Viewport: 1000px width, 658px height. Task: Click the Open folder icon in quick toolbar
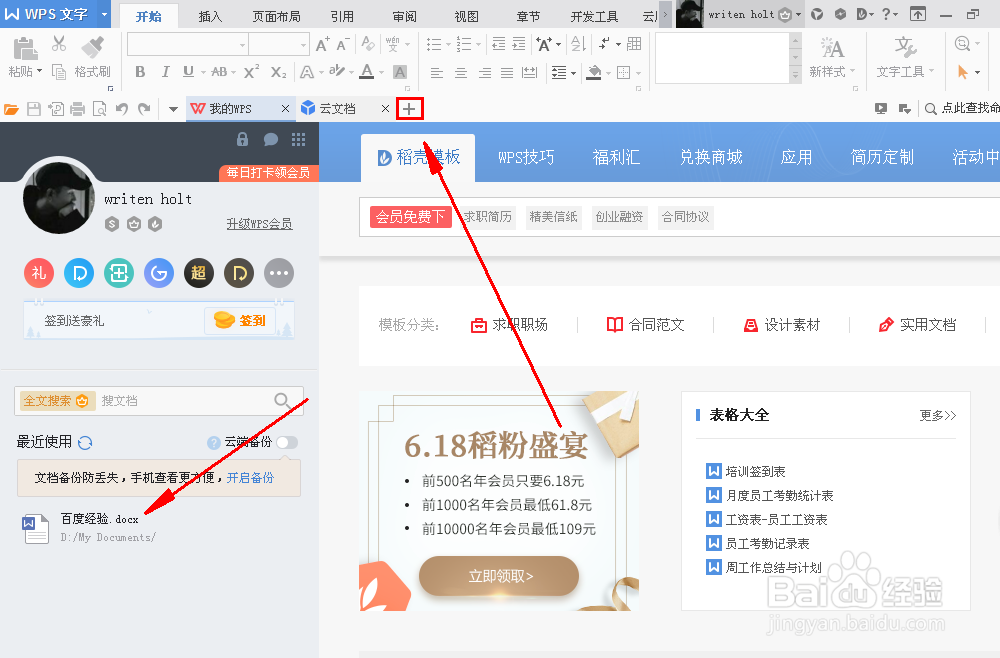click(x=11, y=110)
